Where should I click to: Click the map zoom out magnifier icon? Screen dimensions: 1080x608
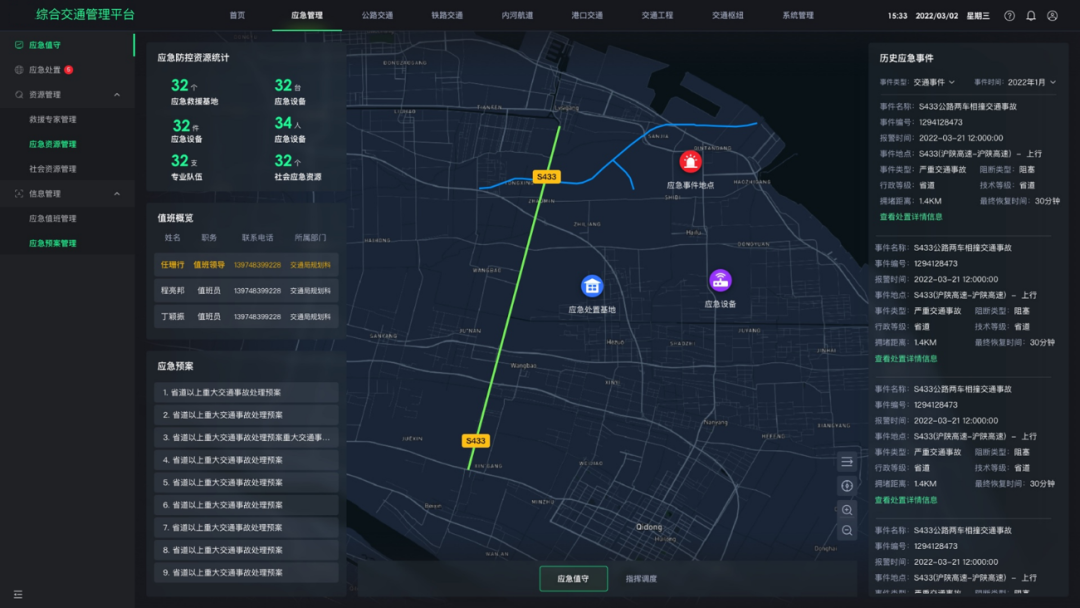coord(847,531)
